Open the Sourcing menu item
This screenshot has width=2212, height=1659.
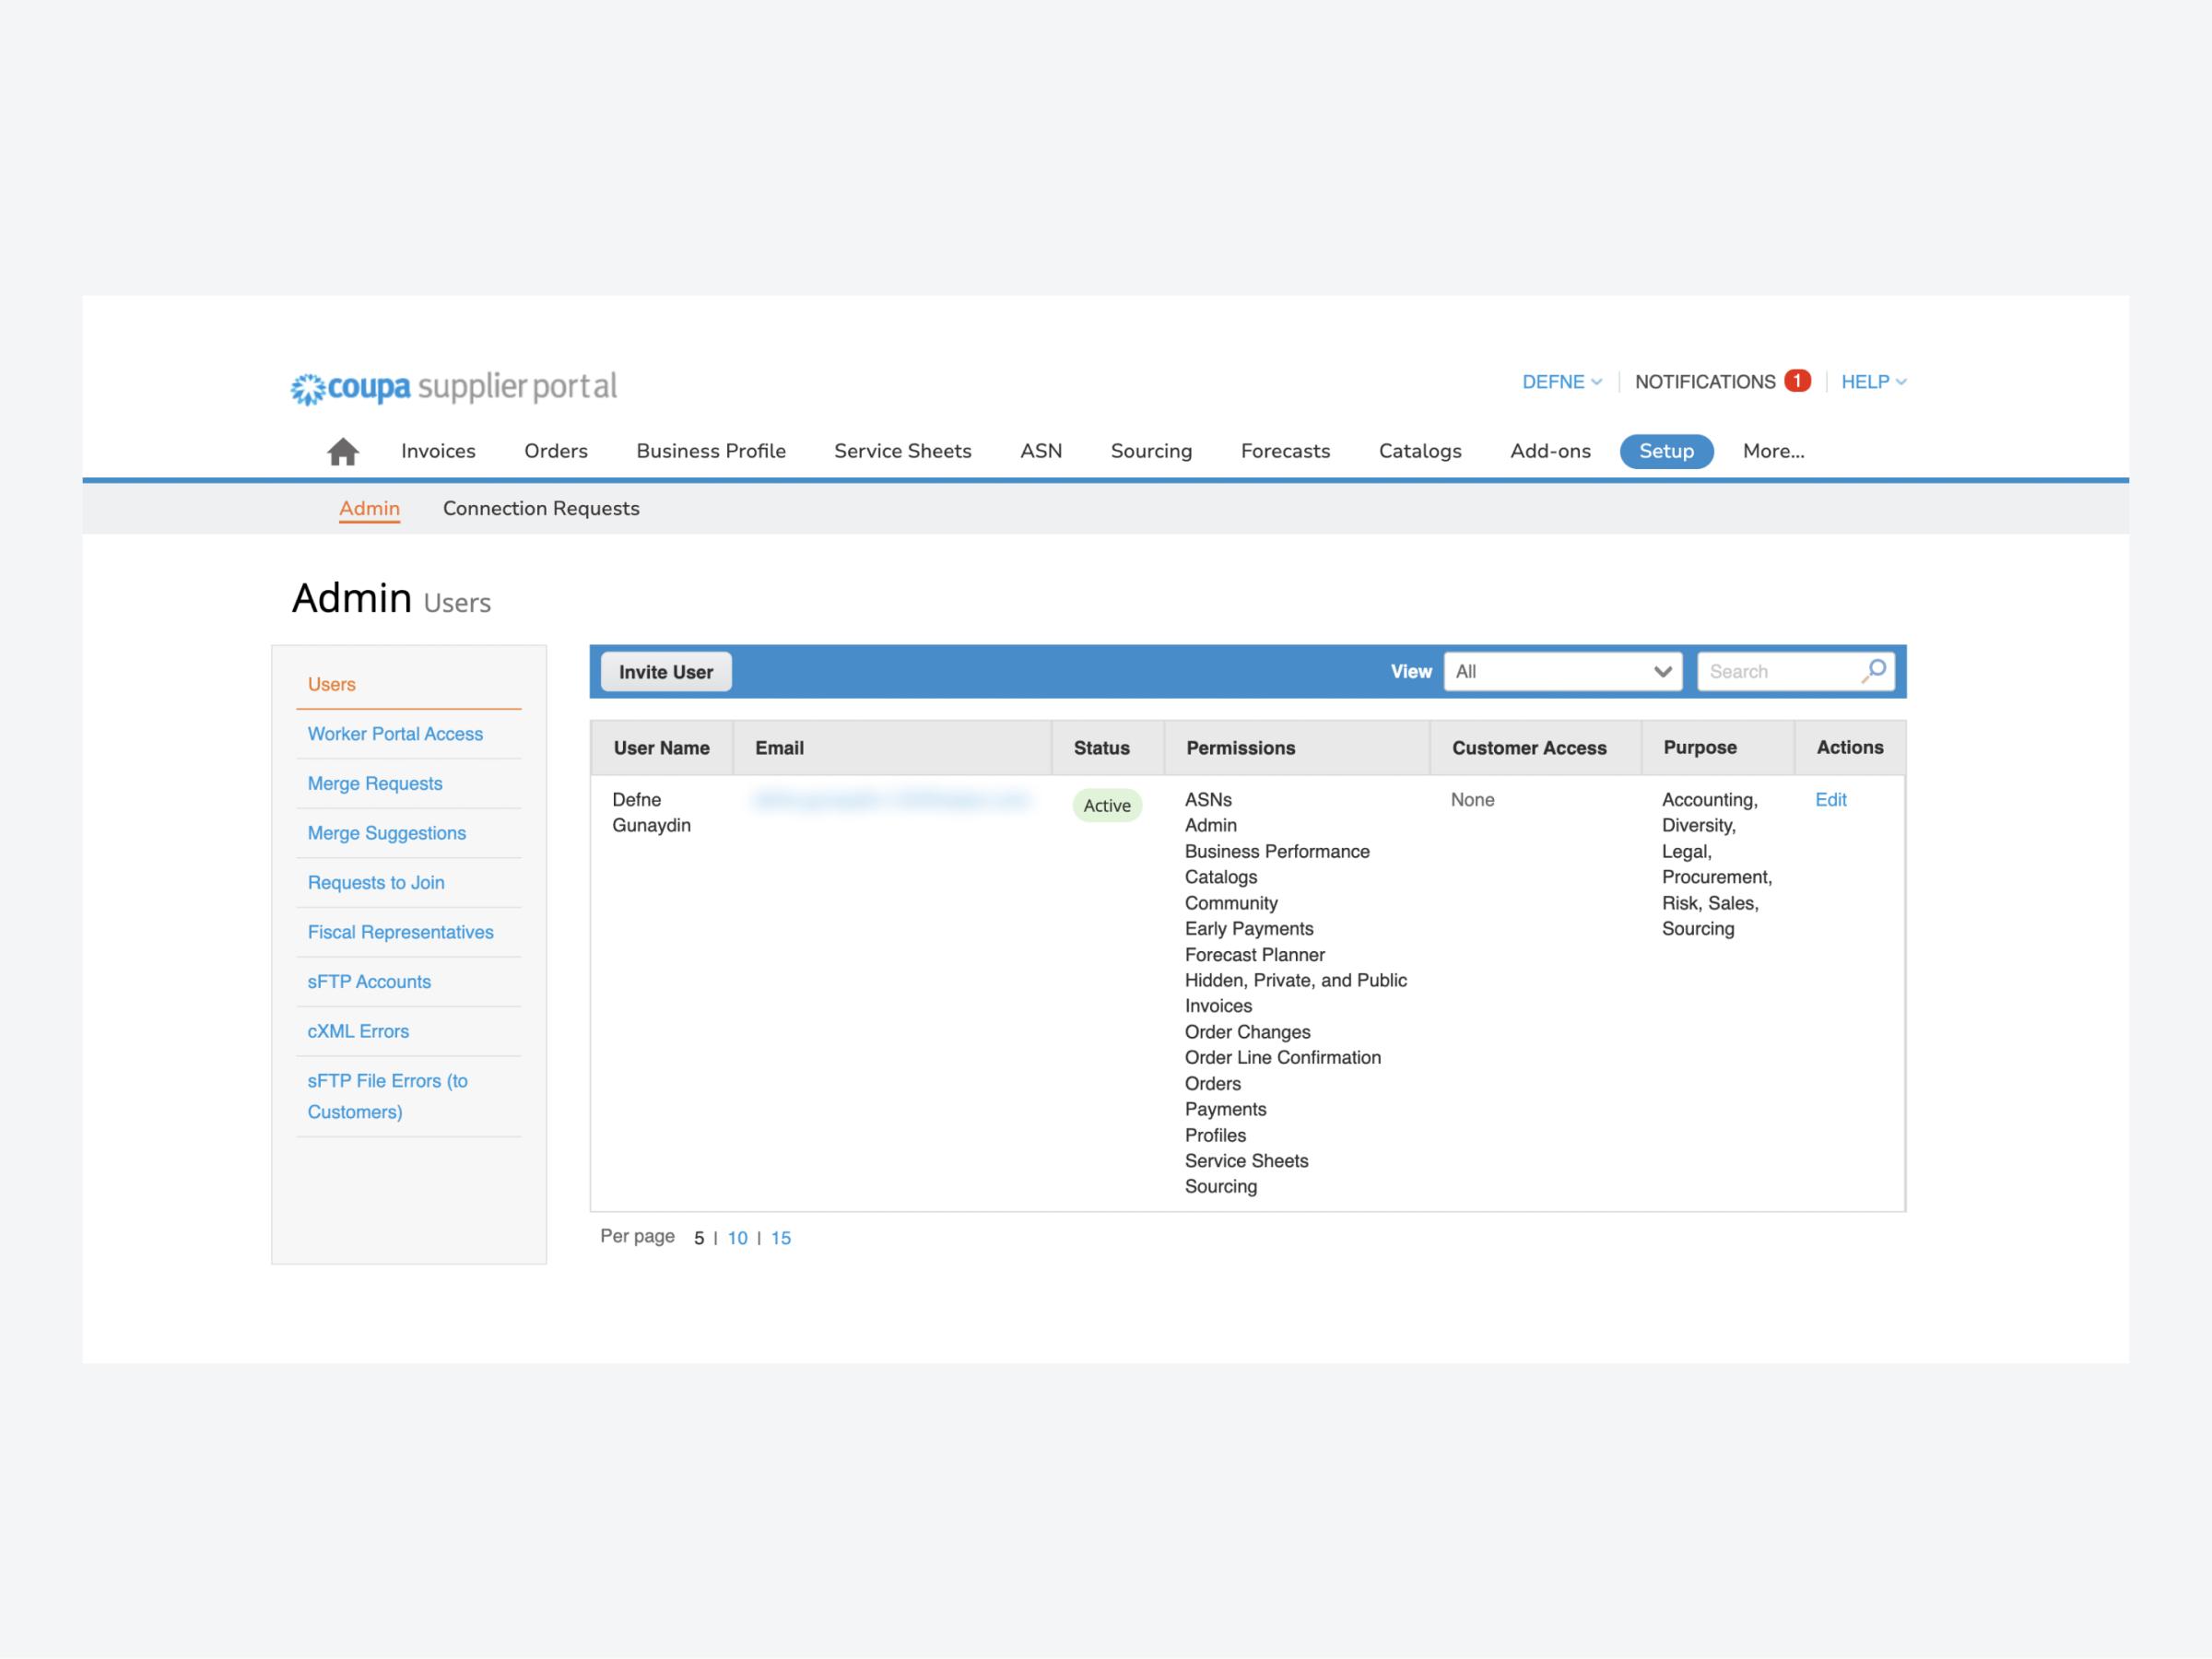[x=1151, y=451]
